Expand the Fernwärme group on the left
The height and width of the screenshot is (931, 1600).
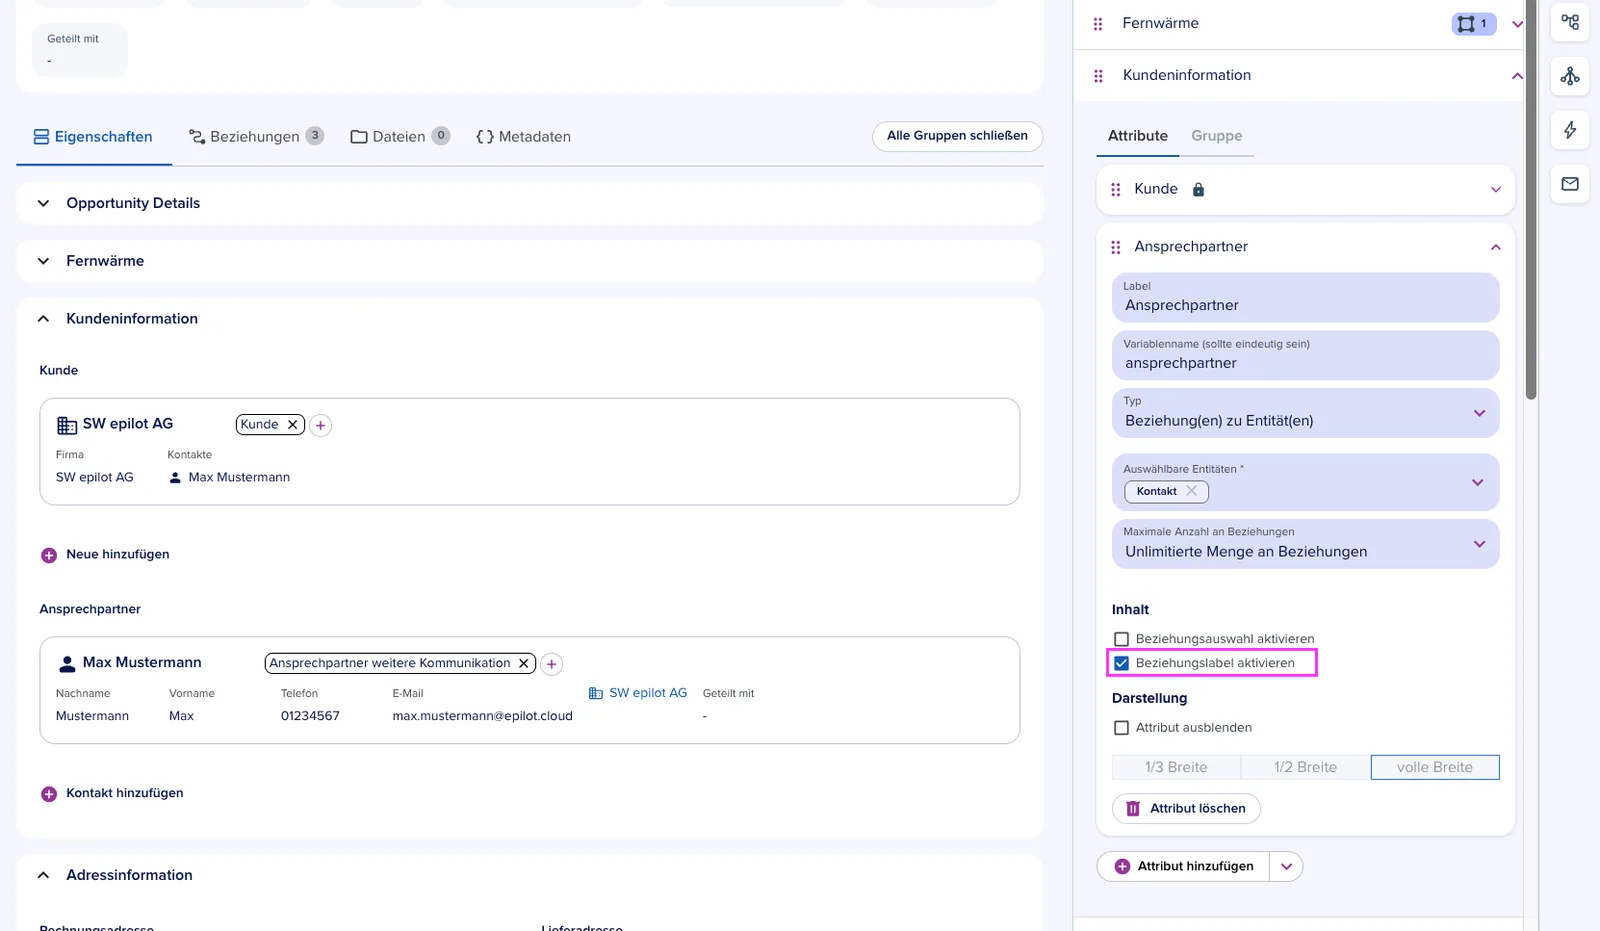click(x=43, y=261)
